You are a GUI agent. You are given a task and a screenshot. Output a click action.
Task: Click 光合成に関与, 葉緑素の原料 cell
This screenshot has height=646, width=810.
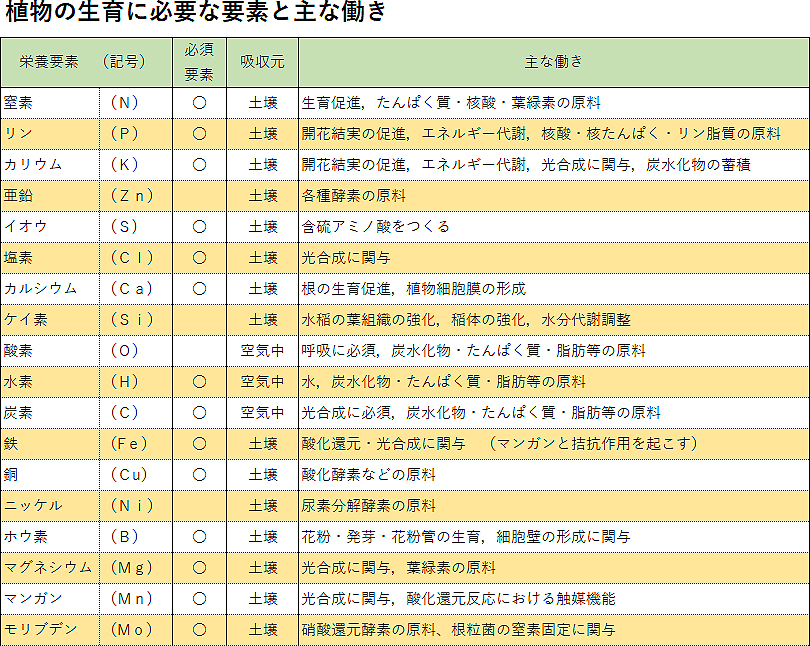click(554, 568)
